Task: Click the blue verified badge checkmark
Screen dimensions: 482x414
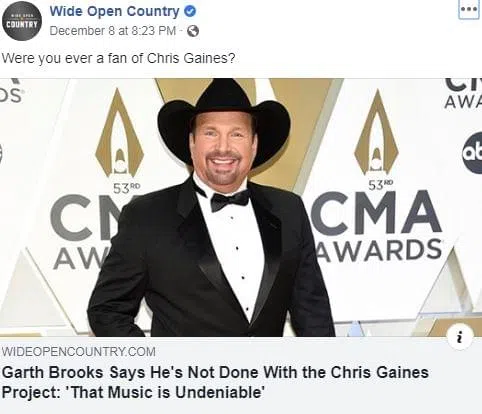Action: pyautogui.click(x=190, y=11)
